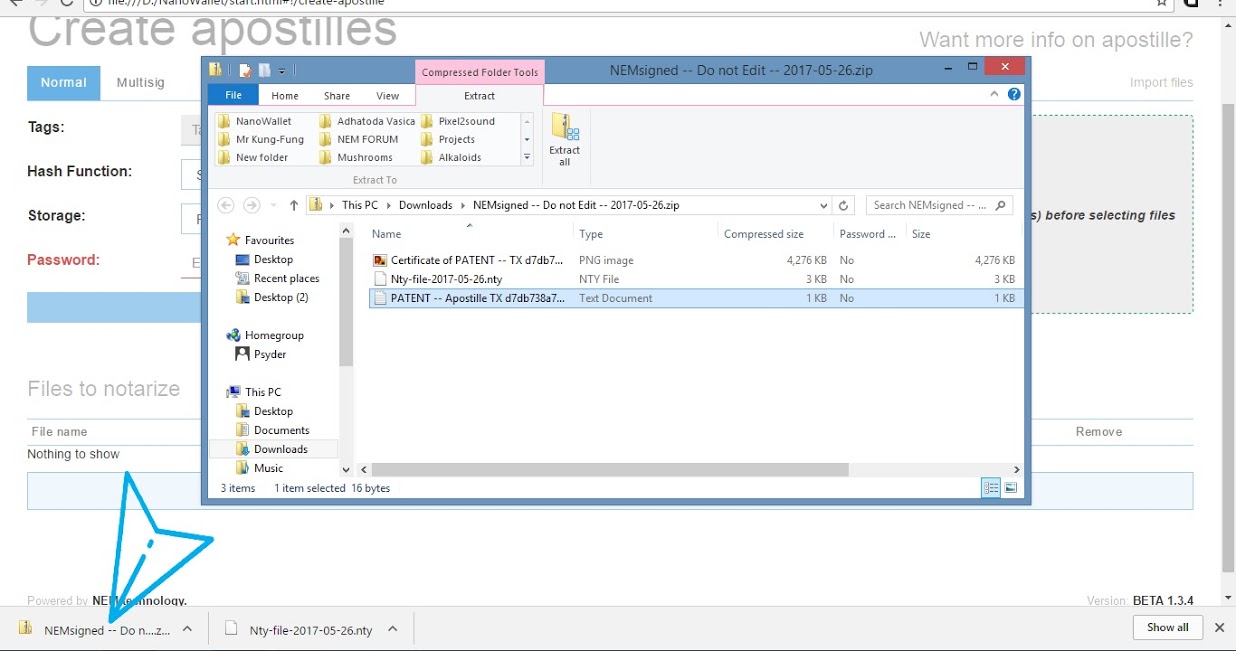Image resolution: width=1236 pixels, height=651 pixels.
Task: Click the file list horizontal scrollbar
Action: tap(610, 469)
